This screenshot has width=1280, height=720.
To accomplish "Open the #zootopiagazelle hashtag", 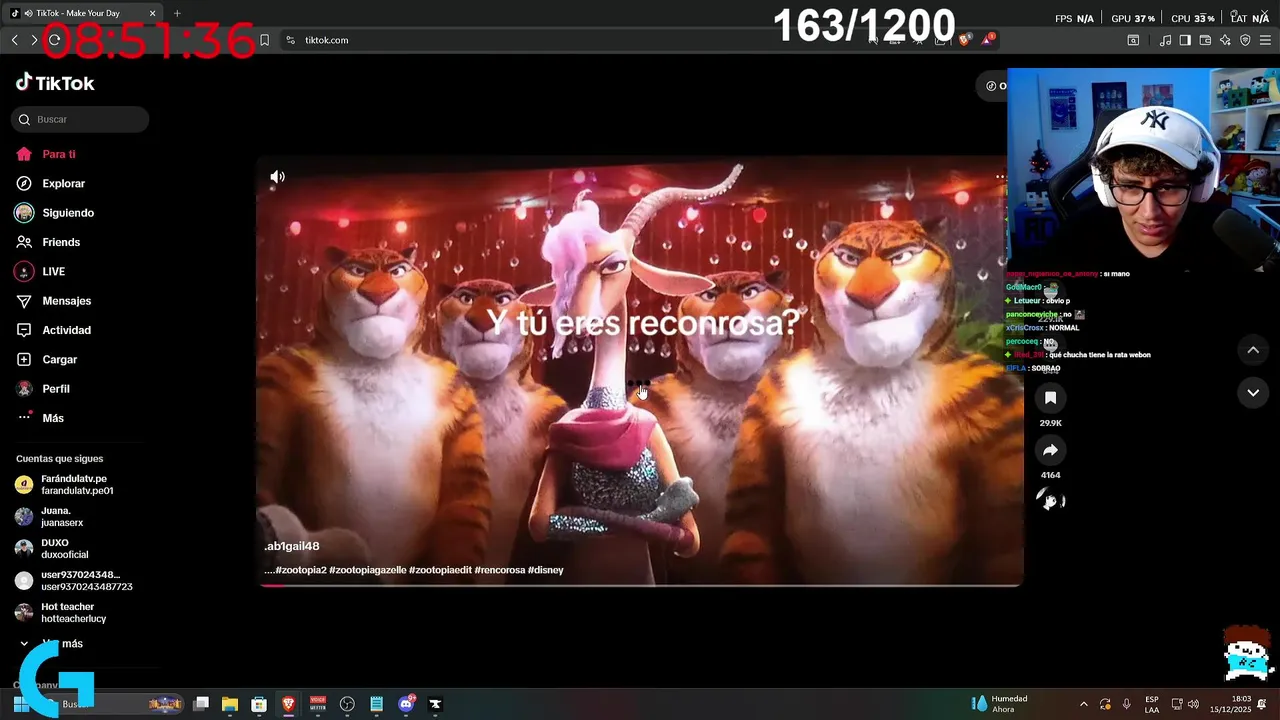I will [367, 570].
